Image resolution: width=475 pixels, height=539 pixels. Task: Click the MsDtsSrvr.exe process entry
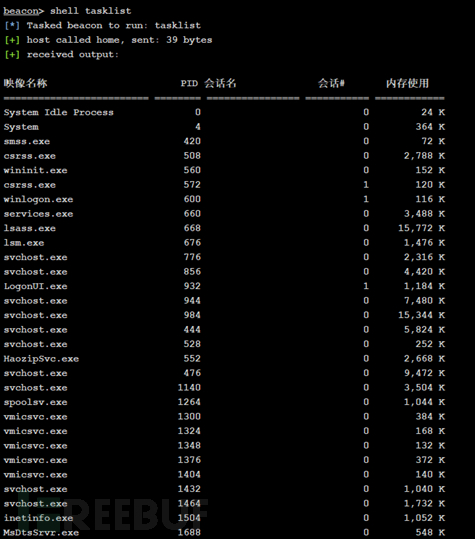(x=41, y=532)
